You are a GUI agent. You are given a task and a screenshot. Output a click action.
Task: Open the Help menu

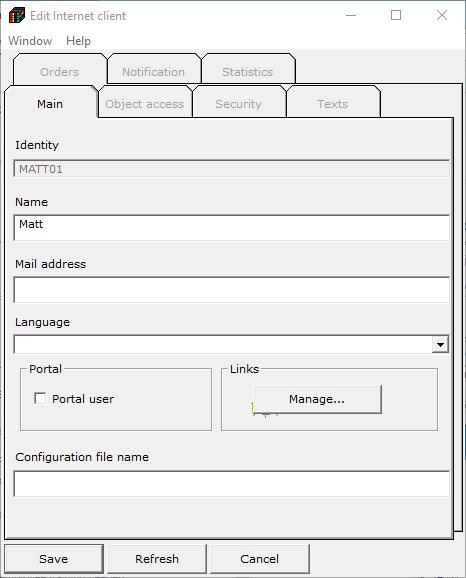point(78,41)
